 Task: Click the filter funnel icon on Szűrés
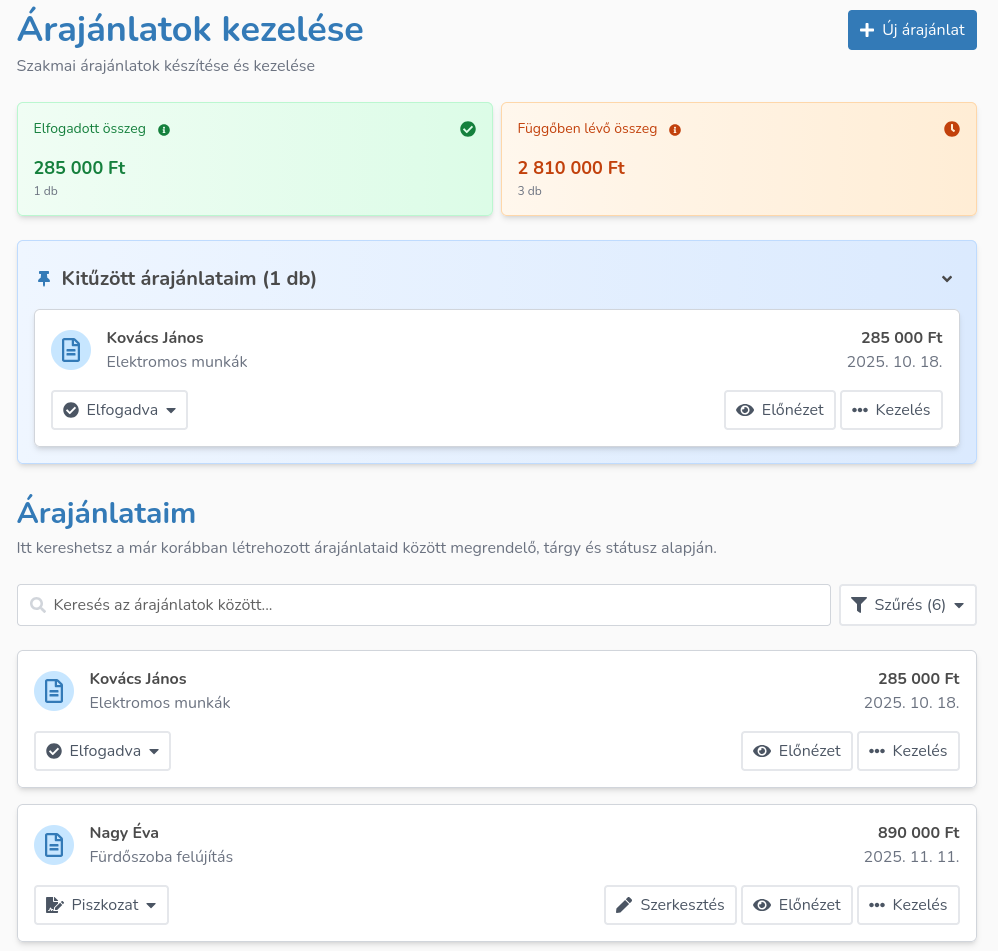coord(858,604)
